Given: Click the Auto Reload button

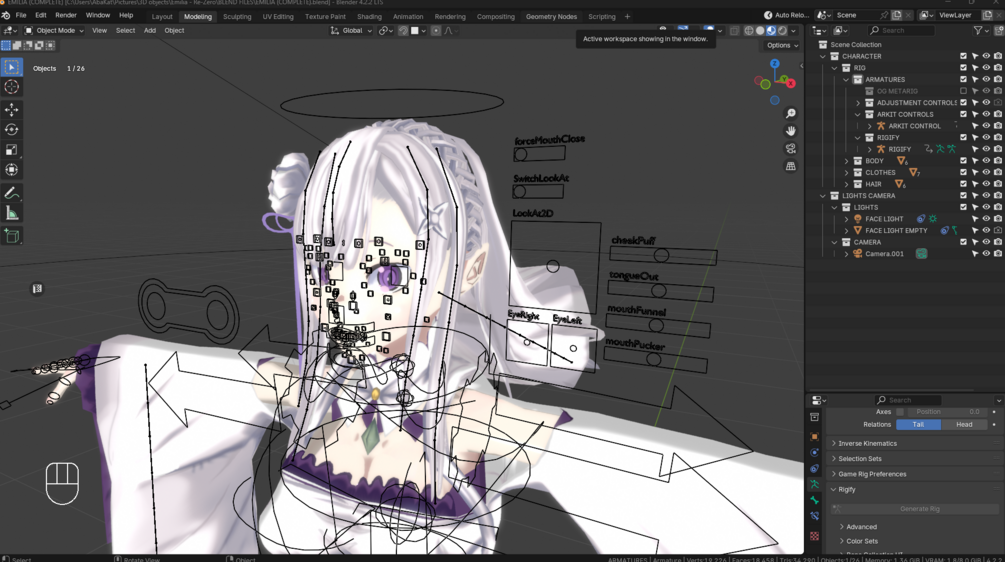Looking at the screenshot, I should [x=786, y=15].
